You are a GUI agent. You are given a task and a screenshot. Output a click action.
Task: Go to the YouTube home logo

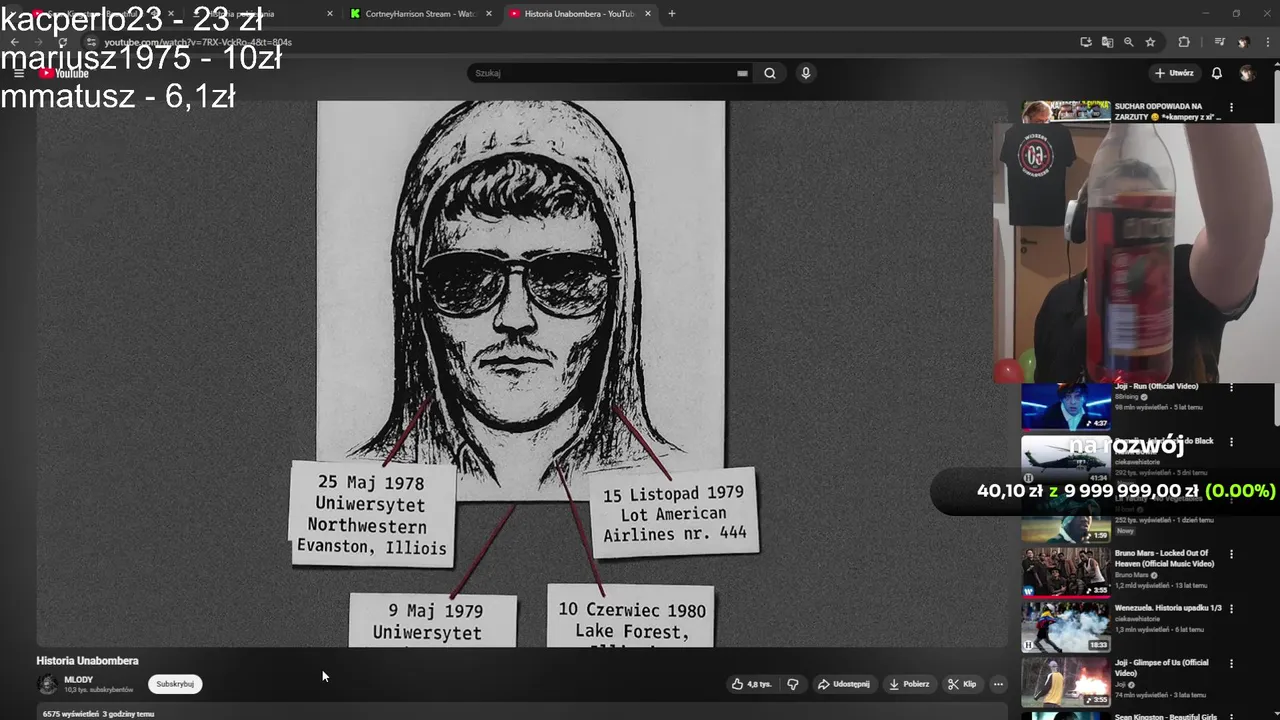[64, 73]
